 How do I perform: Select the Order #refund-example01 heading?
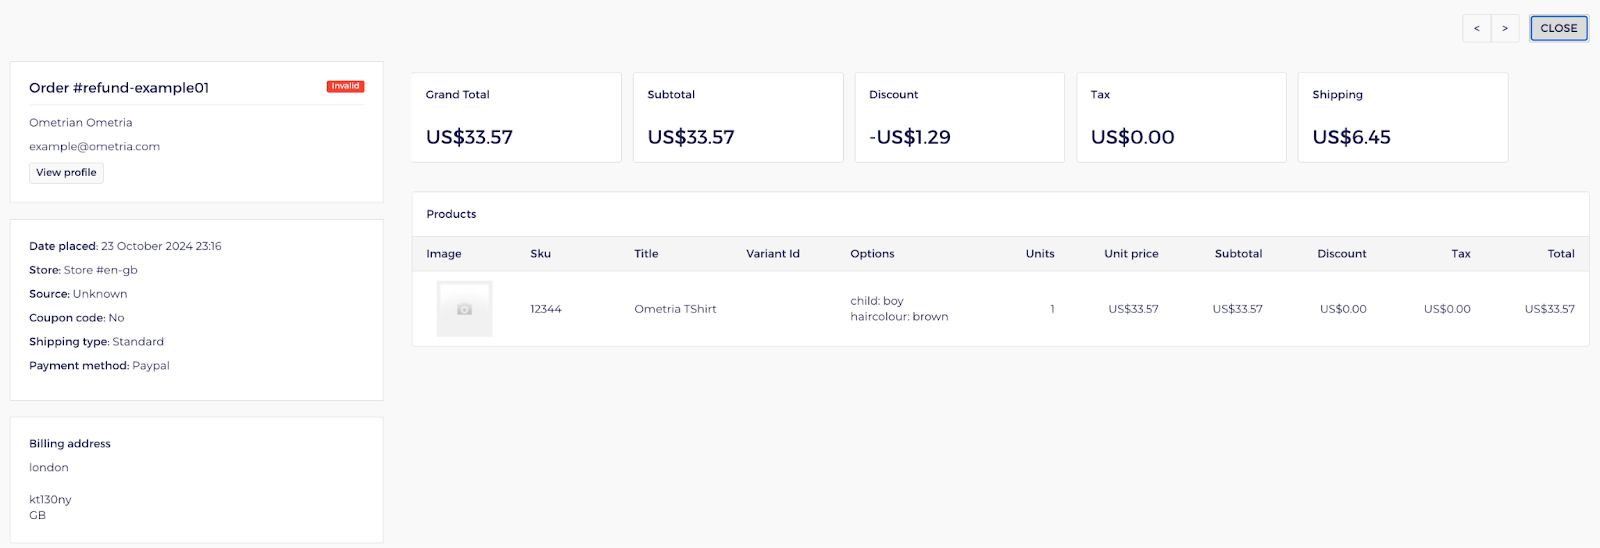click(x=119, y=88)
